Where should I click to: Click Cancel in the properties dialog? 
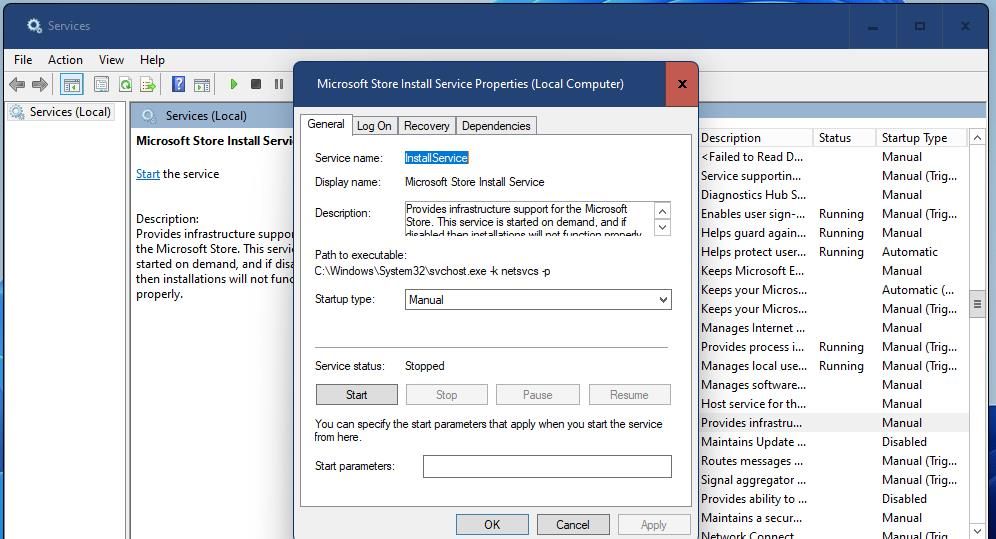[573, 525]
